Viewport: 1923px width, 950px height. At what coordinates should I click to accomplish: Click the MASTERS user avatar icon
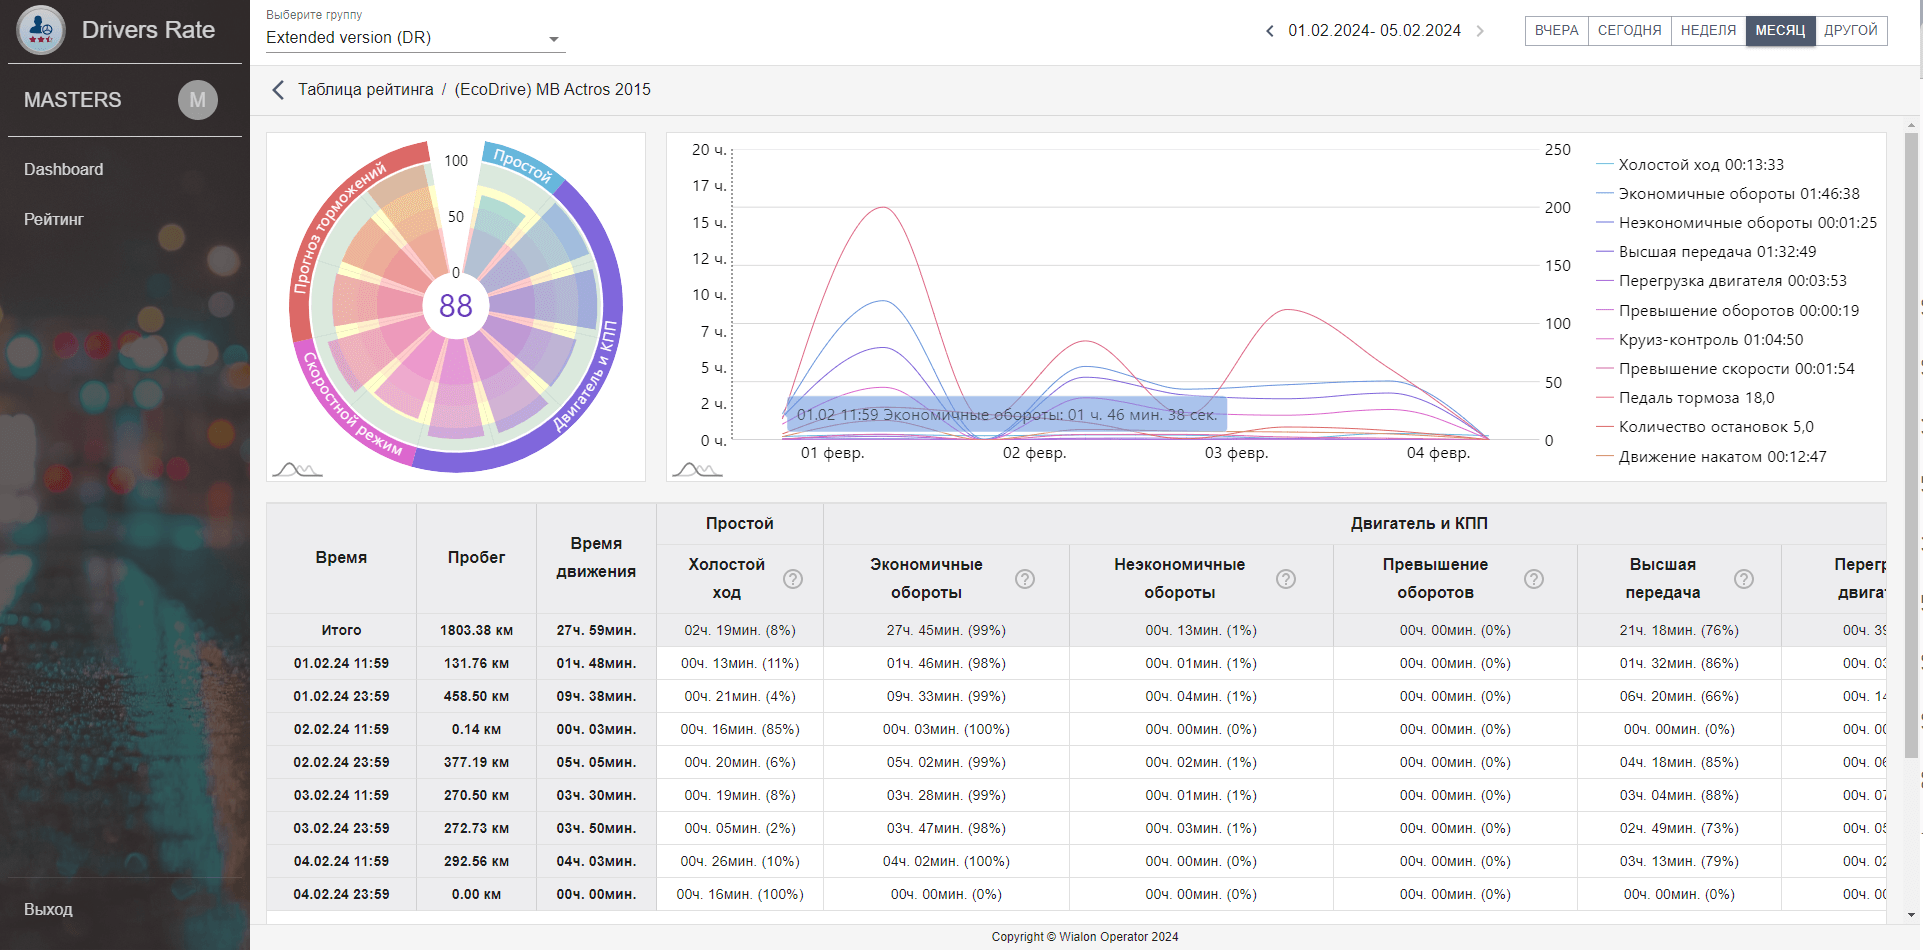(x=197, y=100)
